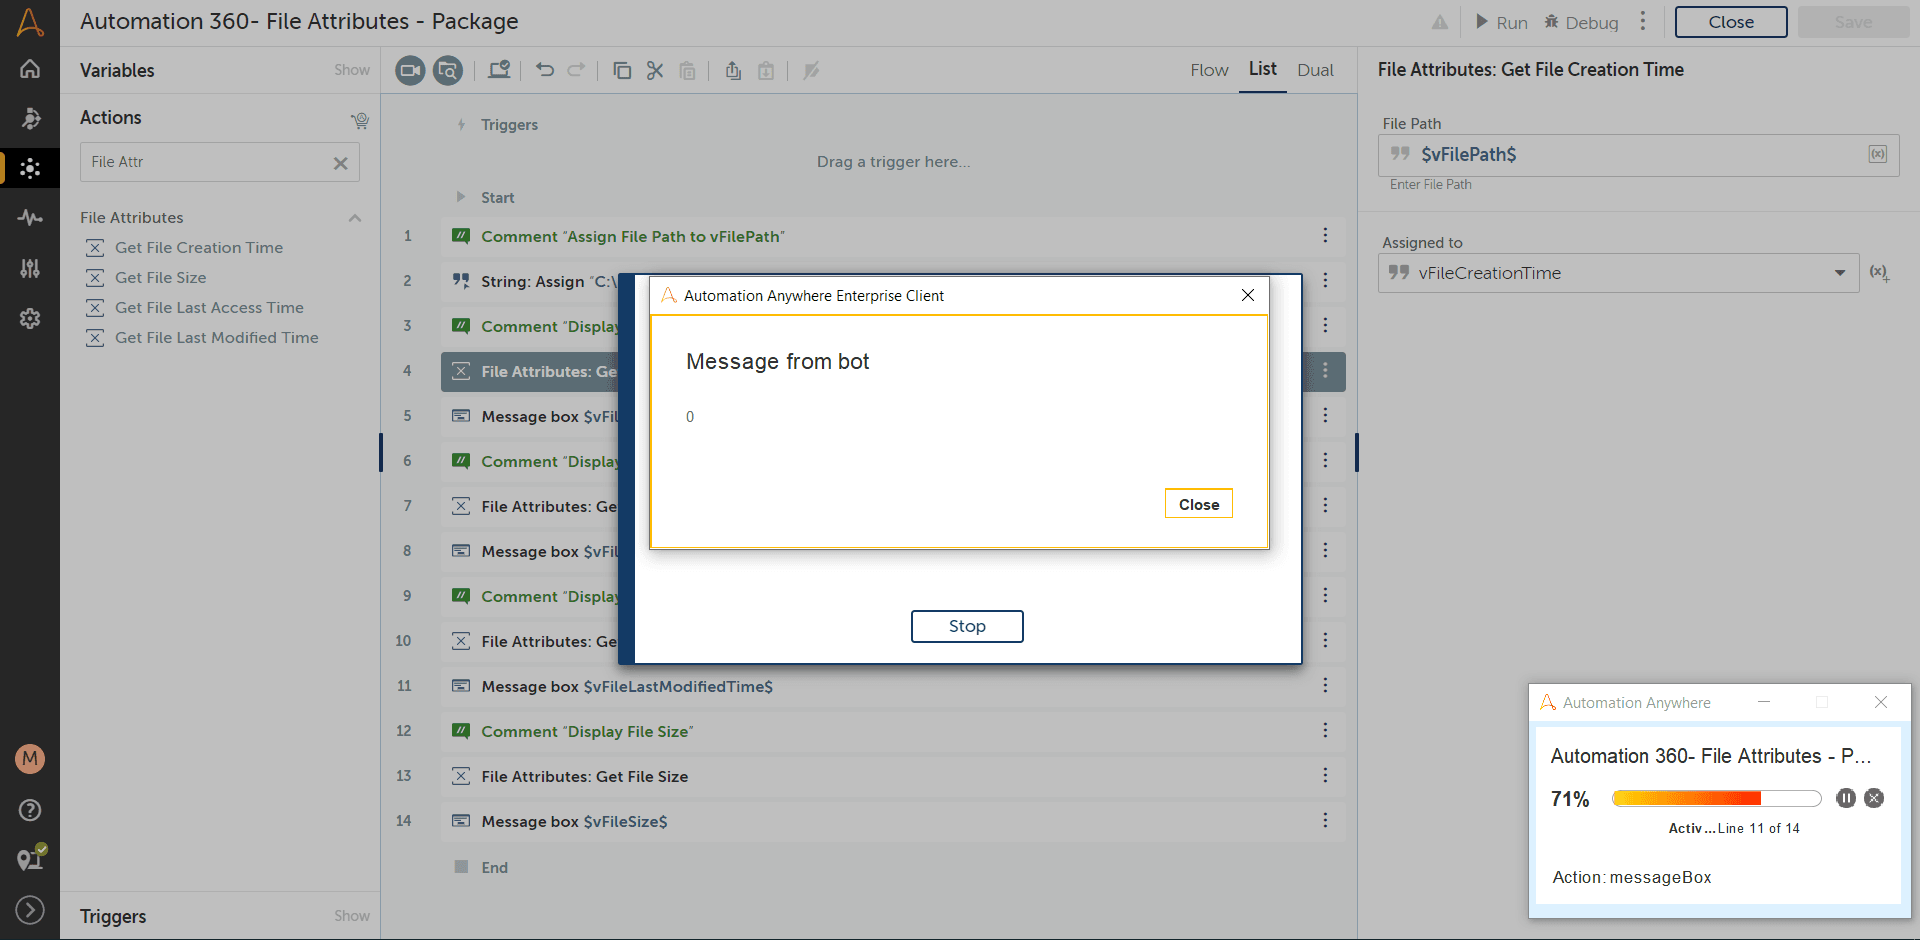Screen dimensions: 1920x940
Task: Select Get File Creation Time action
Action: click(x=199, y=248)
